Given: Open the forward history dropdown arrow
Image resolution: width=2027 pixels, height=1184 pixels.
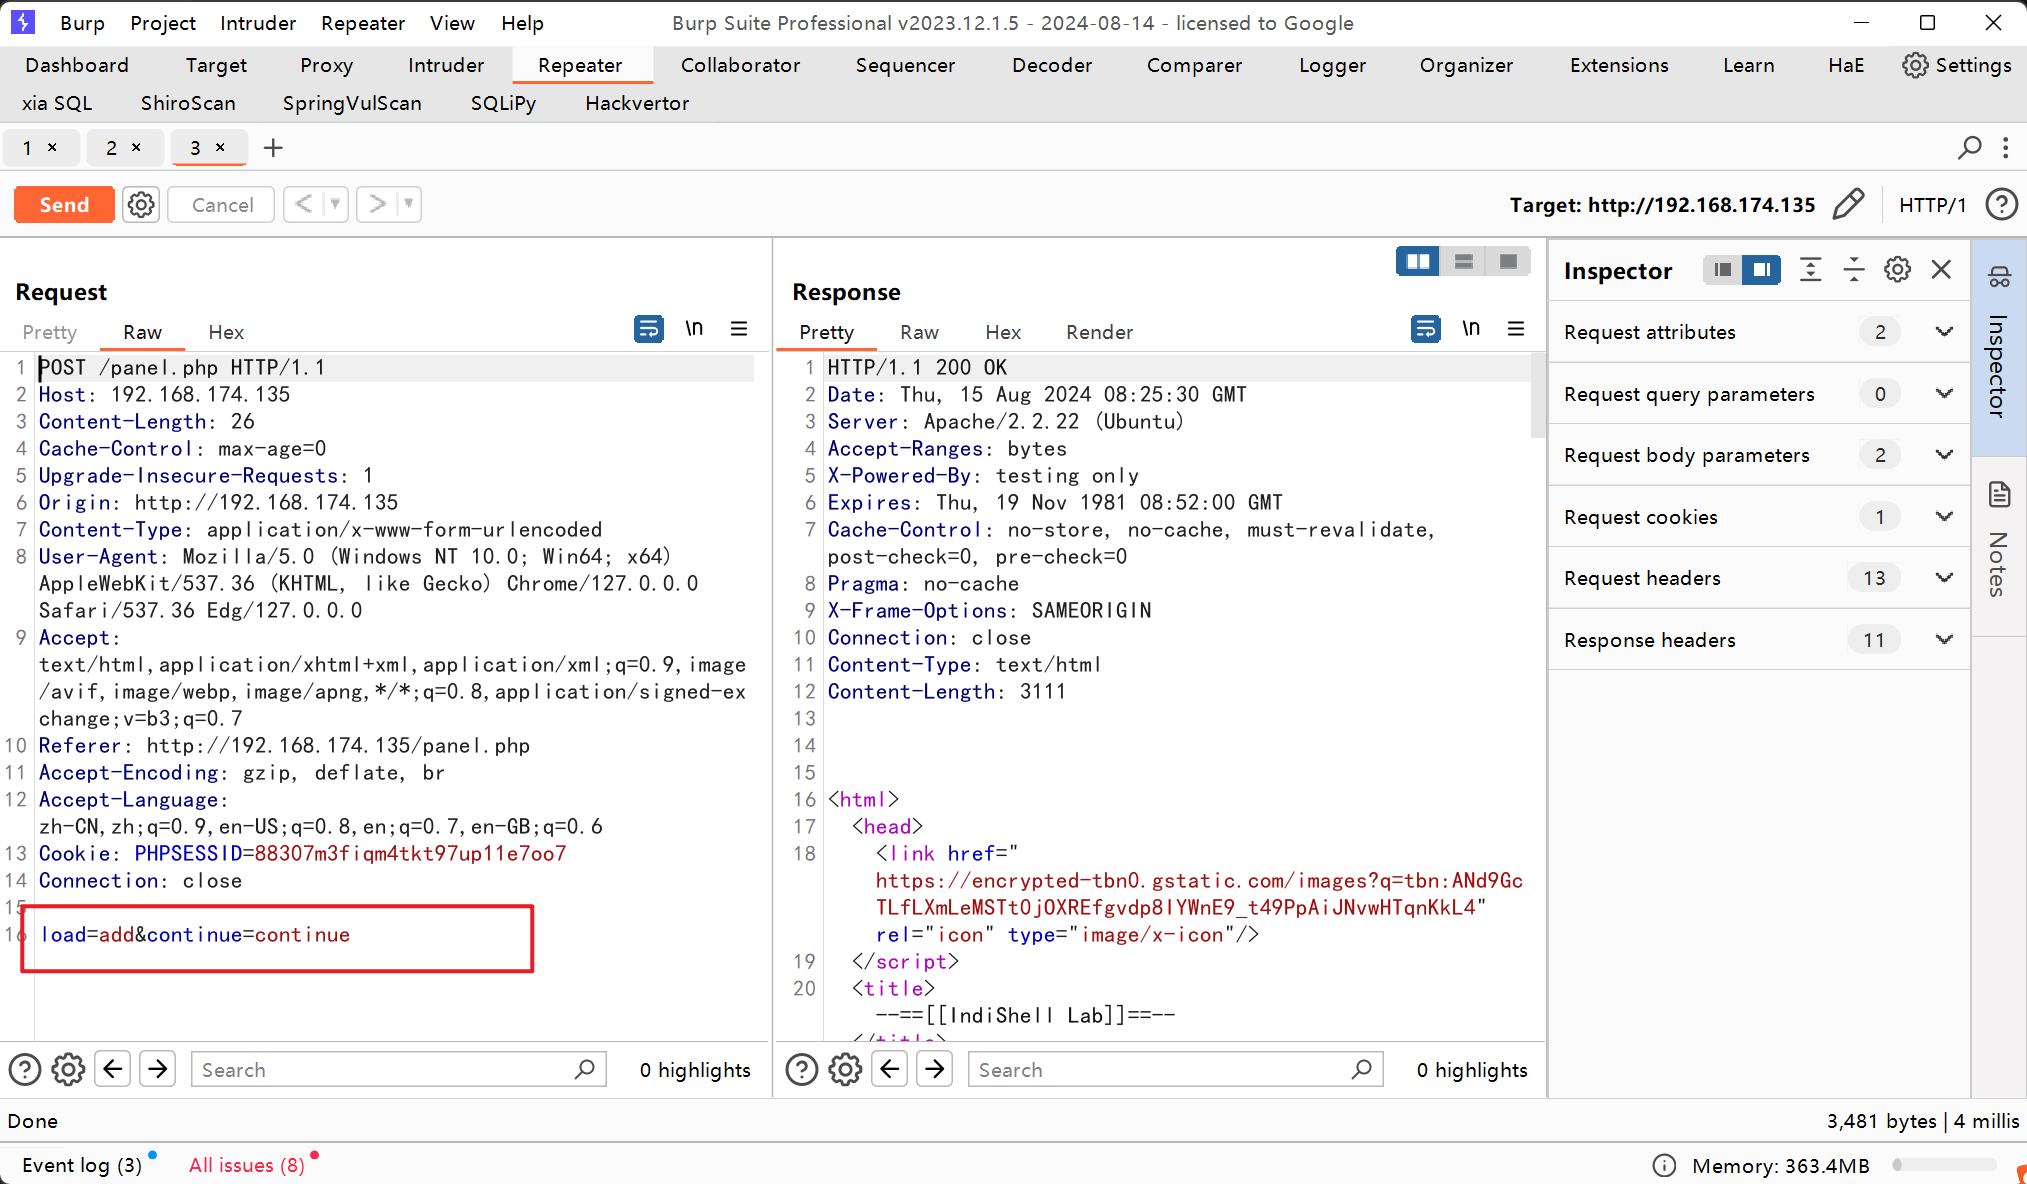Looking at the screenshot, I should pyautogui.click(x=408, y=204).
